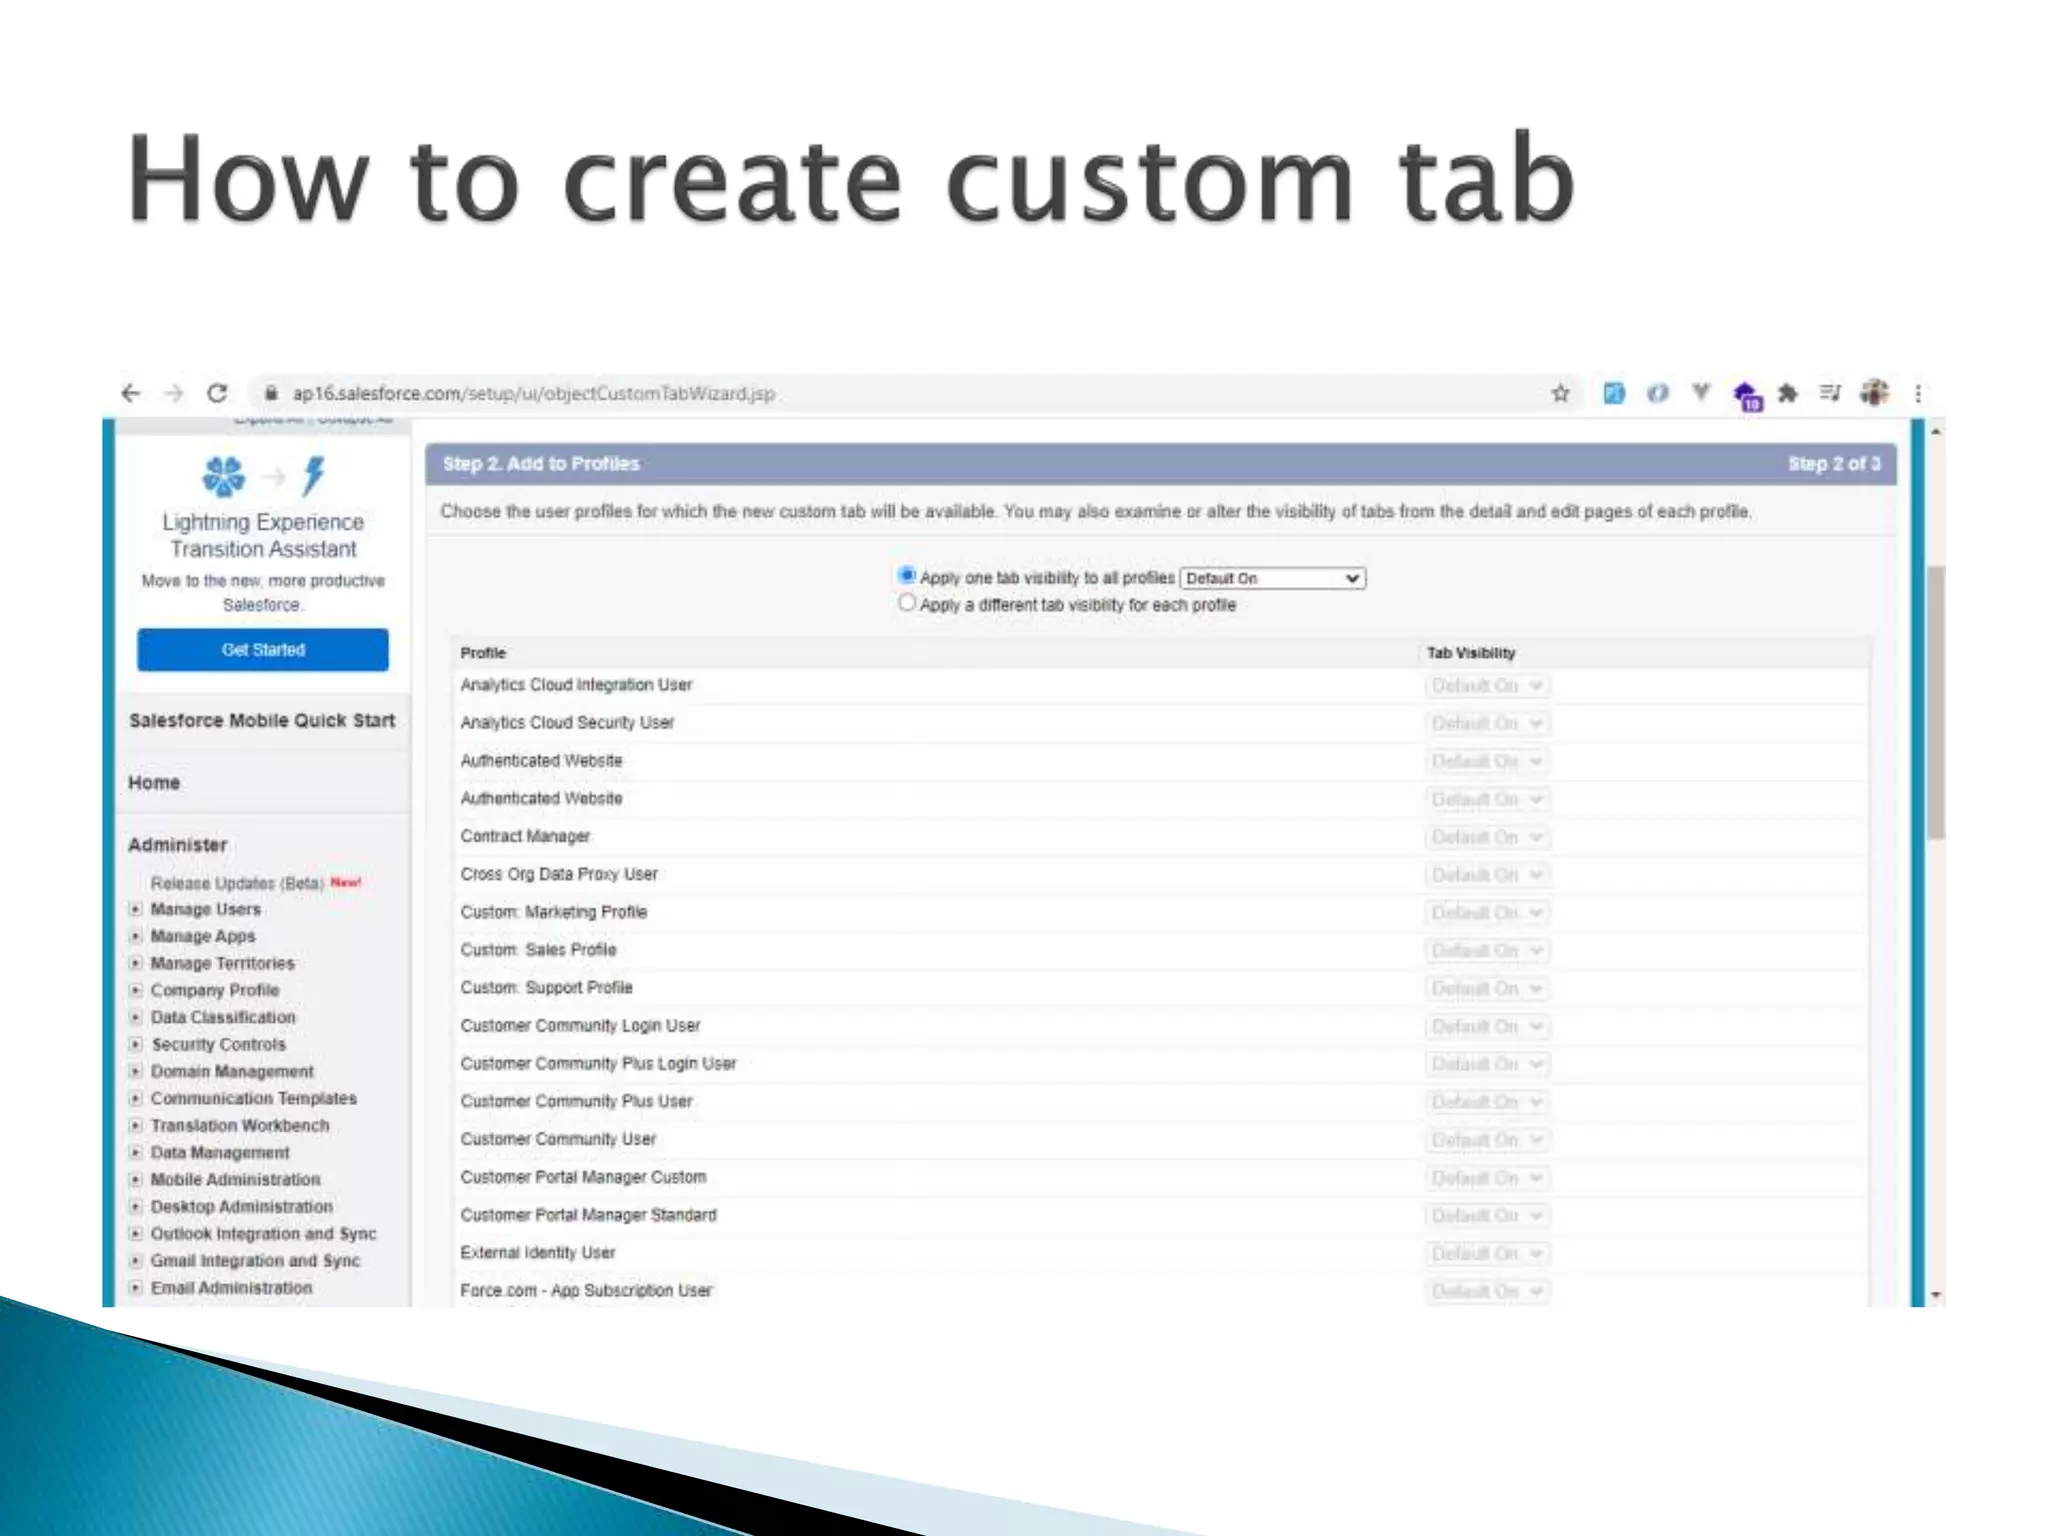Open the browser three-dot menu
Screen dimensions: 2048x1536
(1918, 393)
